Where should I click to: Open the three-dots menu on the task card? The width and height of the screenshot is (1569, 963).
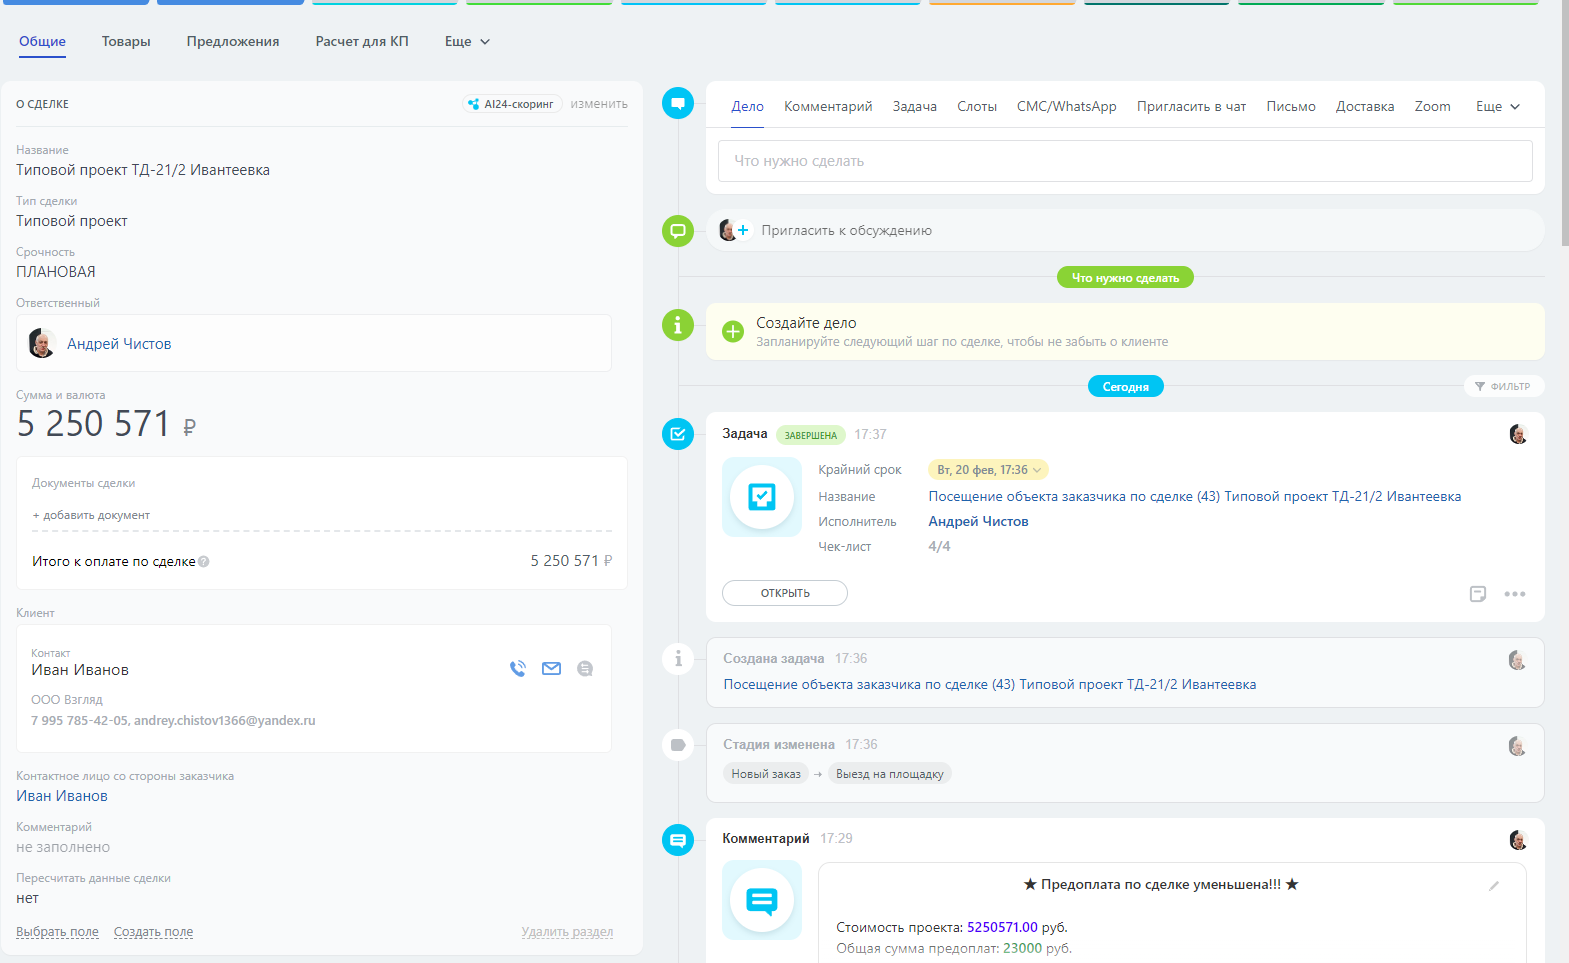coord(1515,594)
